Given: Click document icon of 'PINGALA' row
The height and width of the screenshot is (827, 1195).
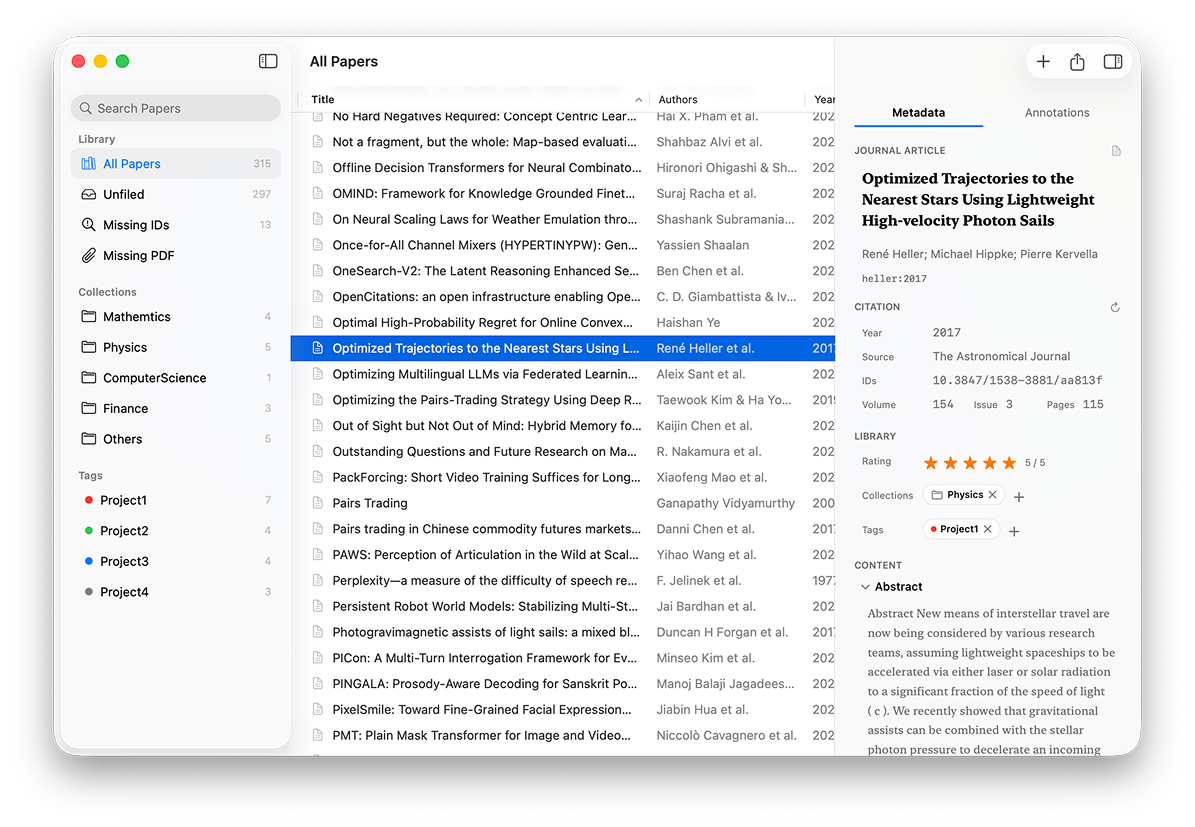Looking at the screenshot, I should point(318,684).
